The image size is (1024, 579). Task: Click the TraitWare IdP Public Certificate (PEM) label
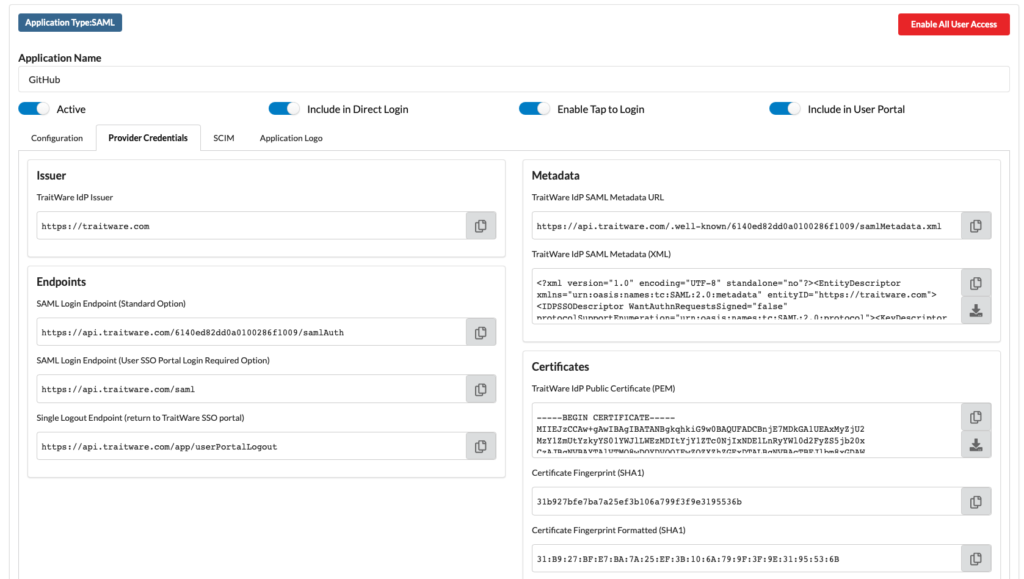pos(603,388)
